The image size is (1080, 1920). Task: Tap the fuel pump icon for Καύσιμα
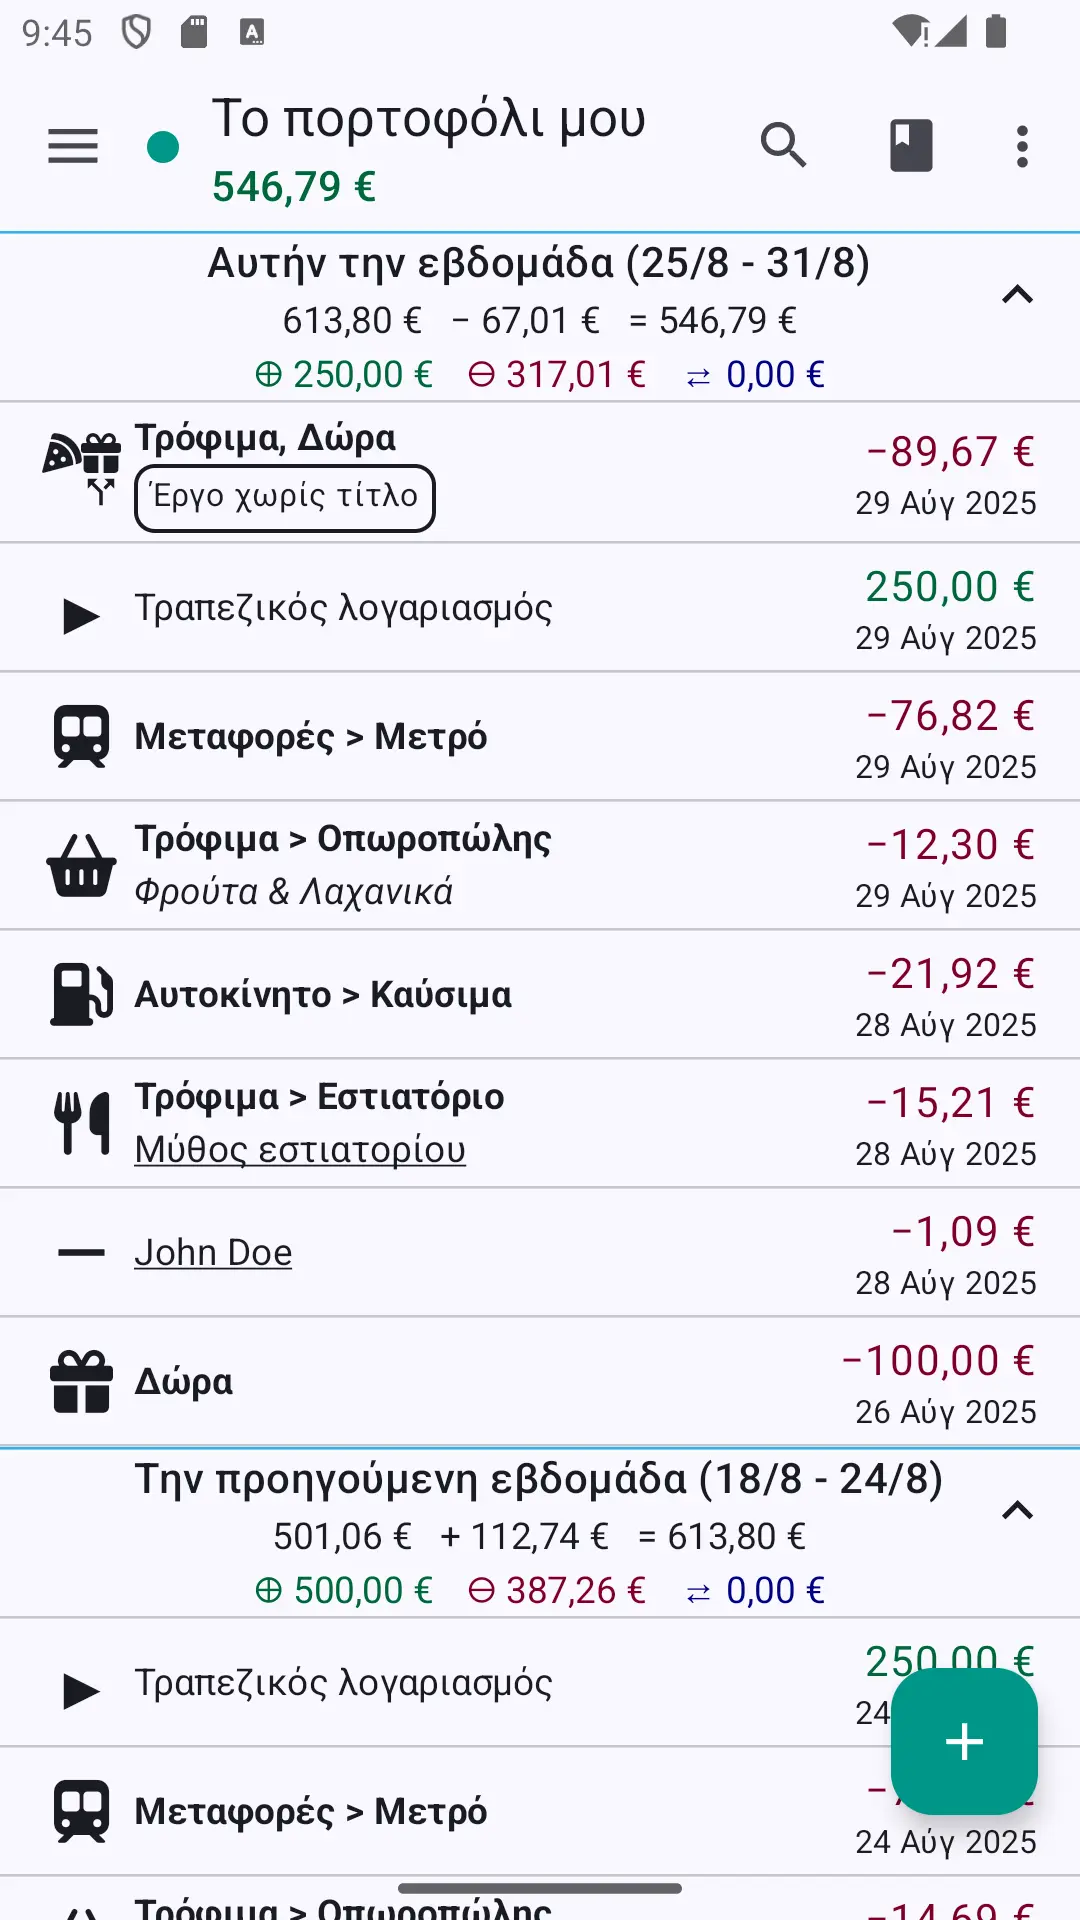[x=81, y=994]
